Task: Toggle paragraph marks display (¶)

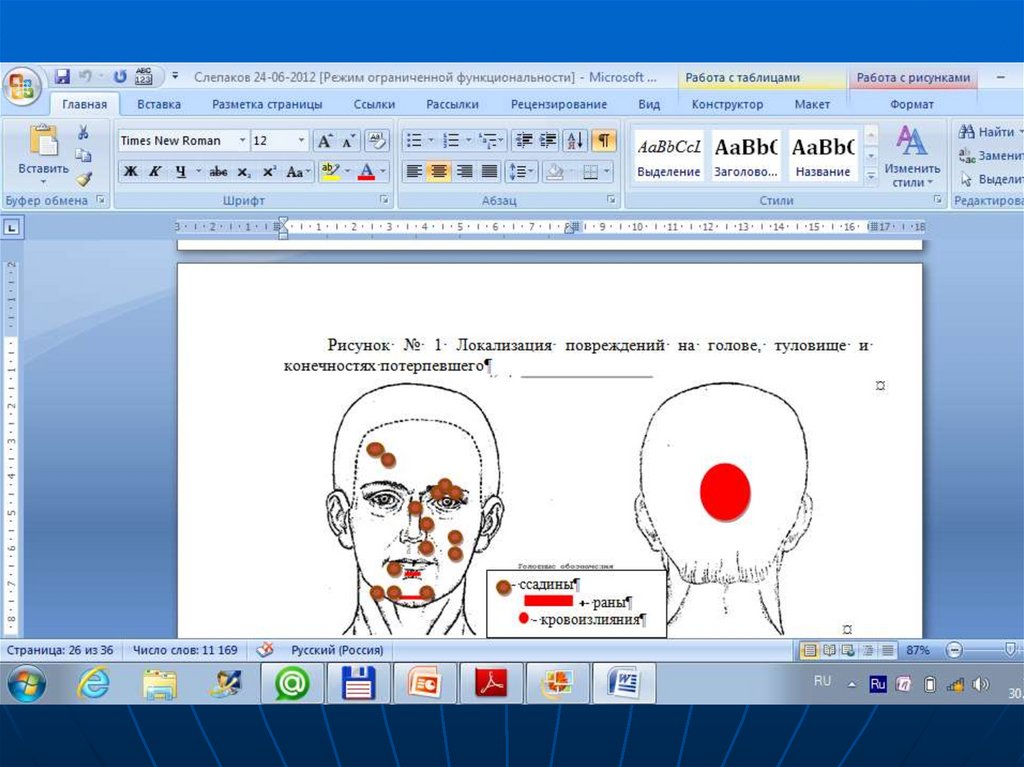Action: coord(604,141)
